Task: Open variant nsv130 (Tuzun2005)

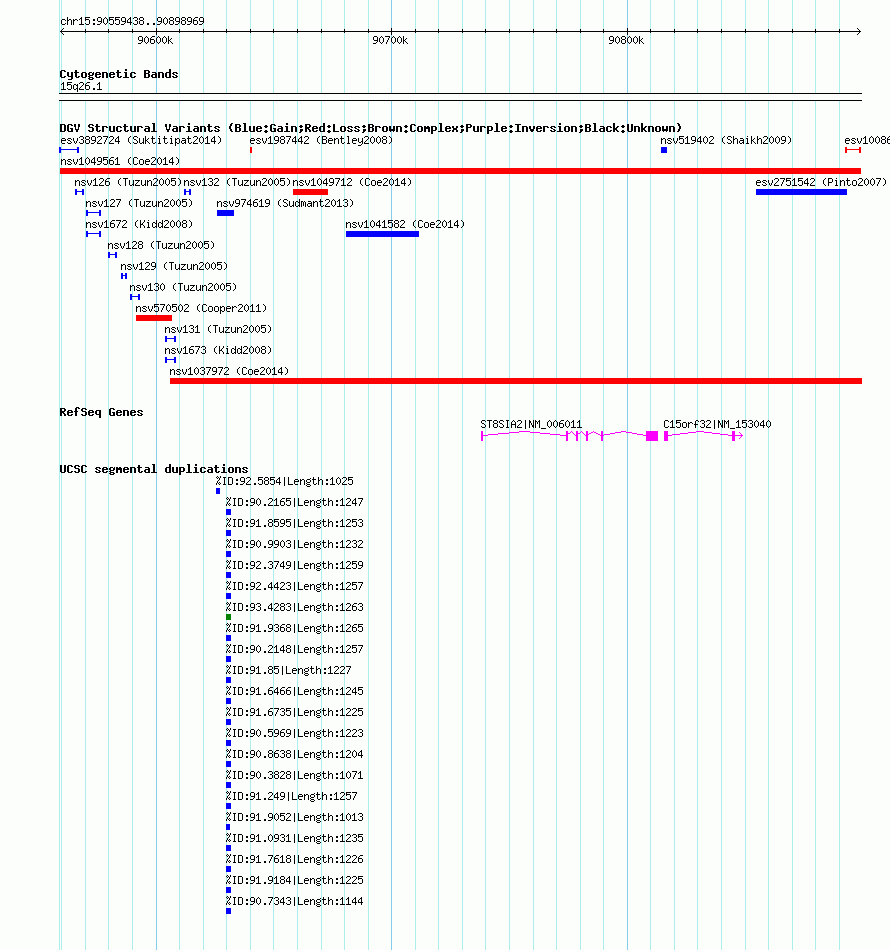Action: click(183, 287)
